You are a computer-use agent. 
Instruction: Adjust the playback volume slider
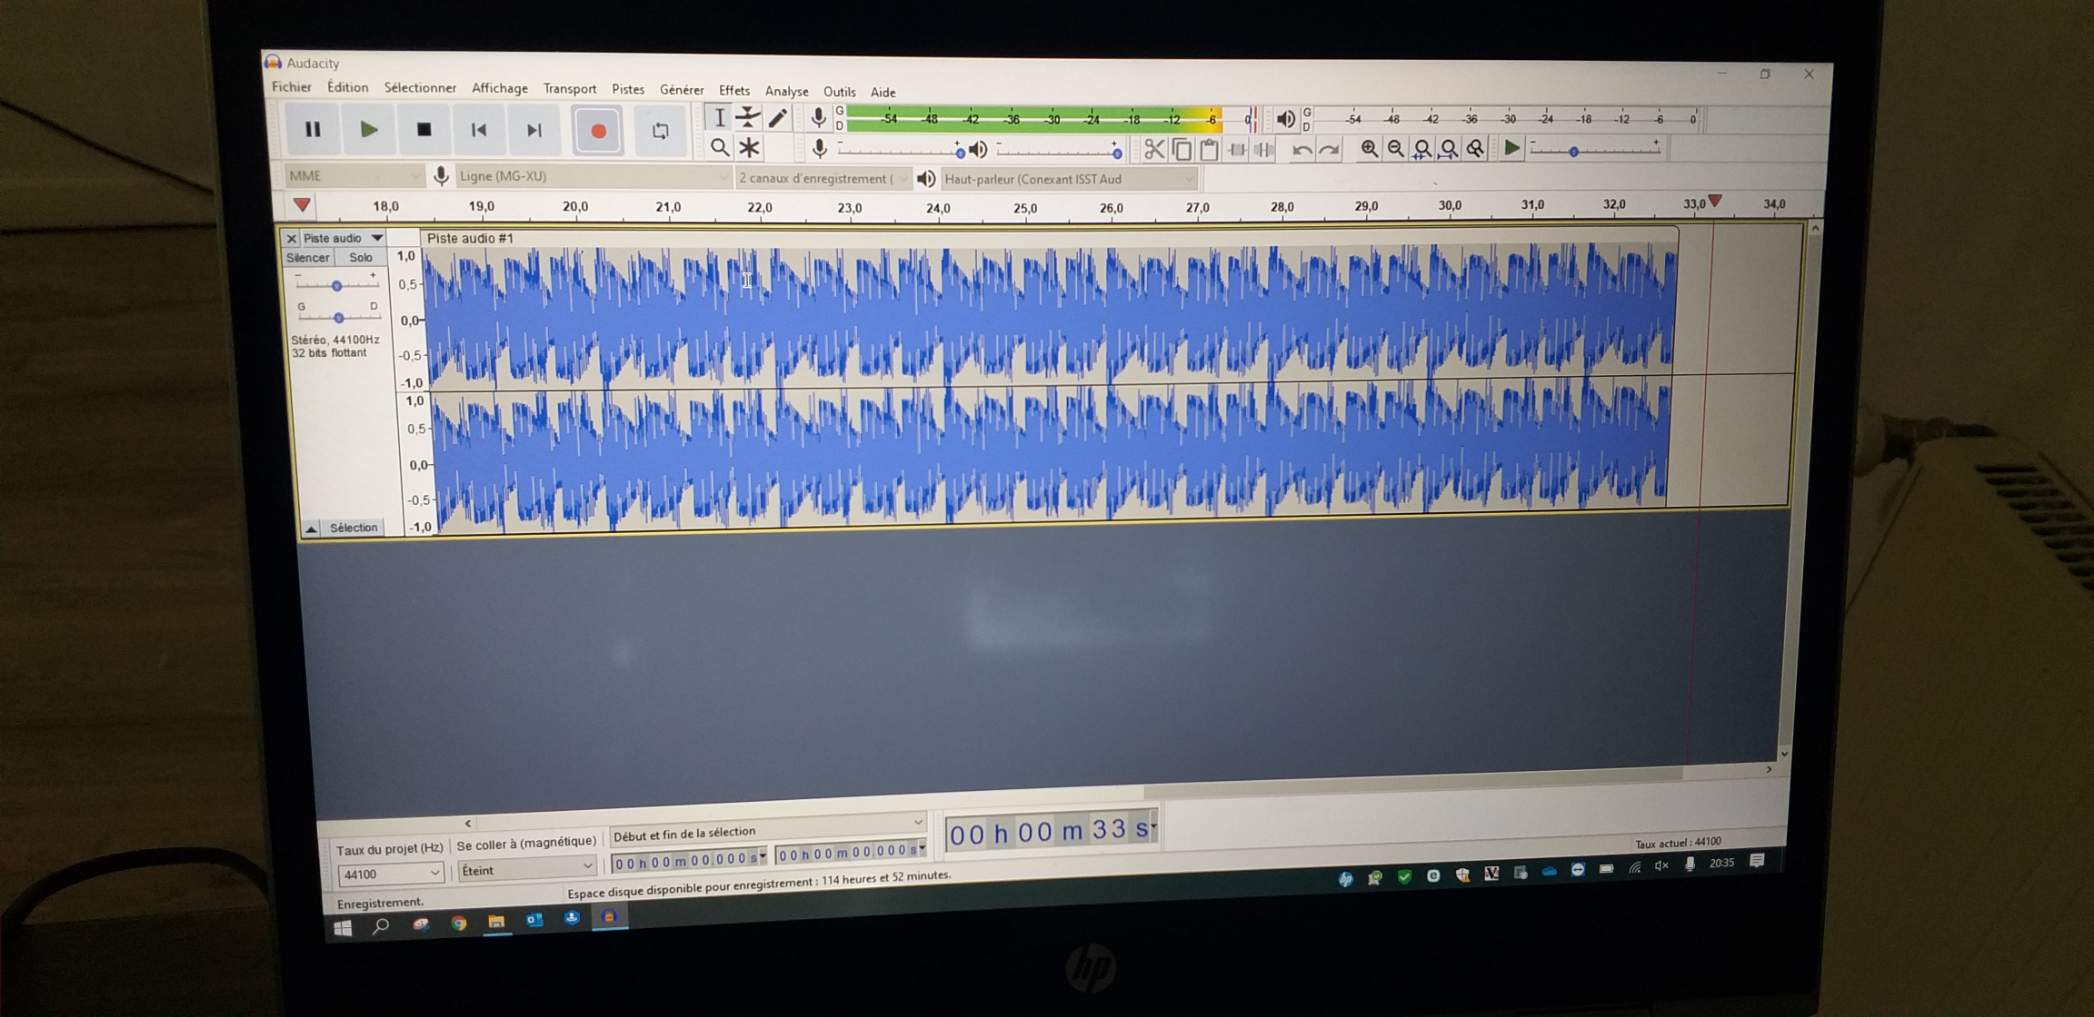(1060, 151)
